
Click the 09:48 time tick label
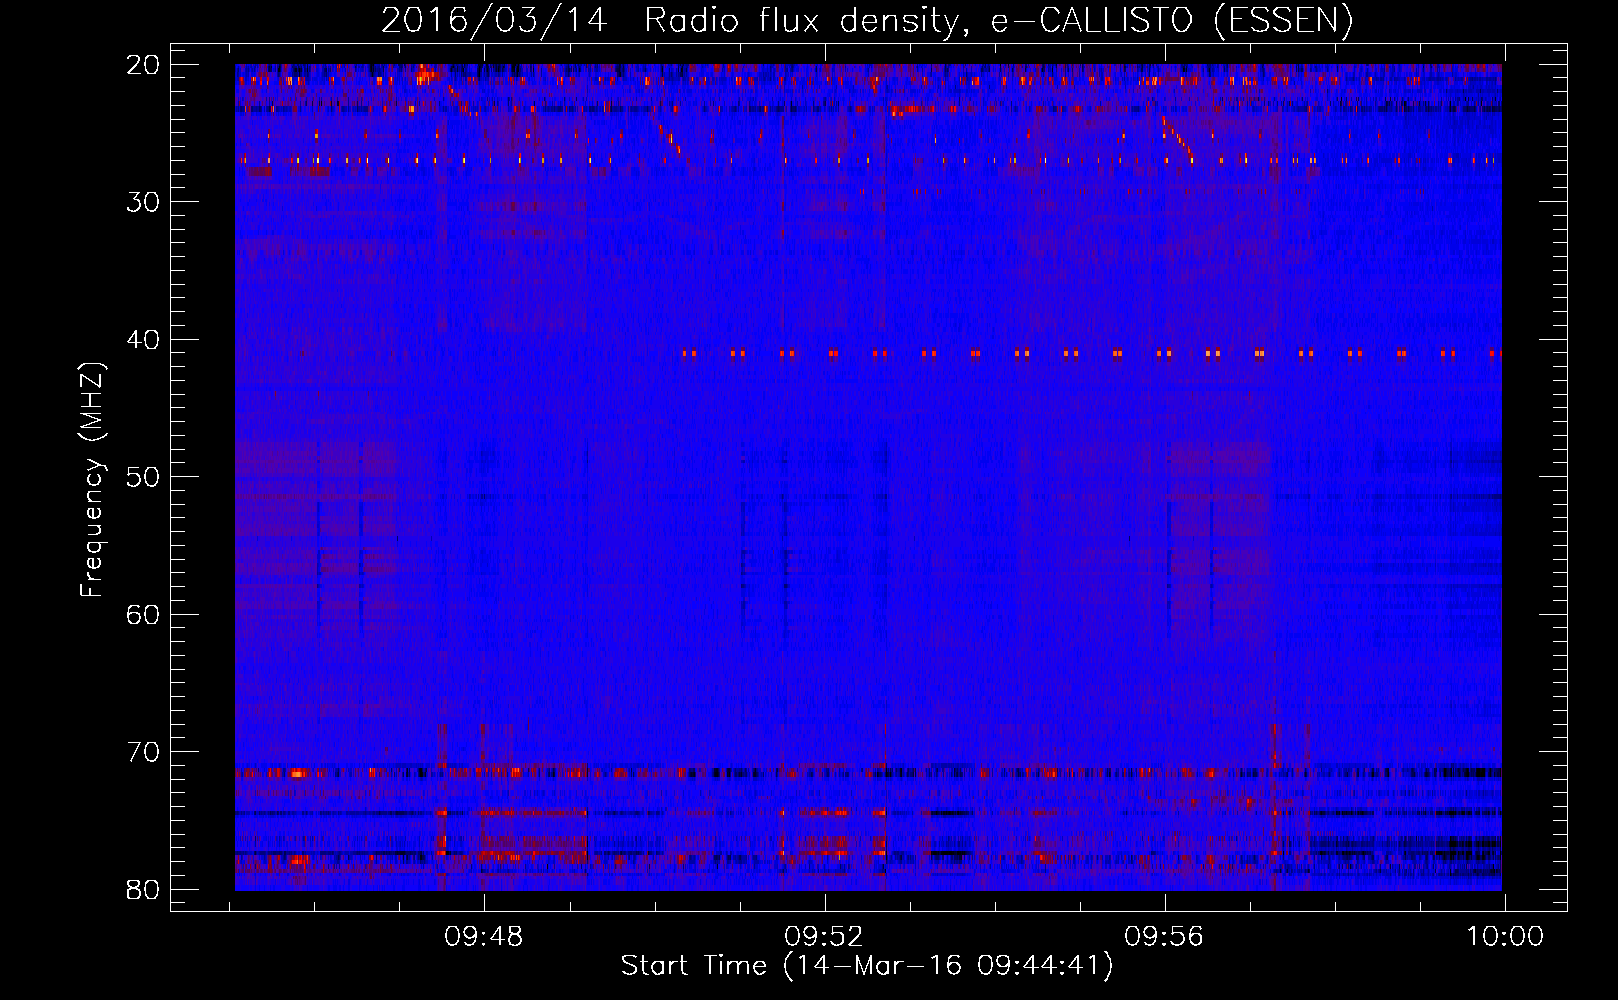[x=484, y=937]
